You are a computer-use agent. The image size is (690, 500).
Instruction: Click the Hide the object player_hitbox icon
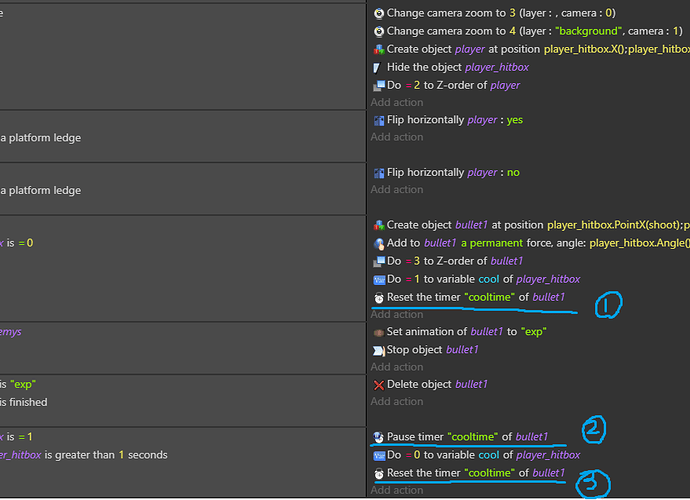(377, 68)
